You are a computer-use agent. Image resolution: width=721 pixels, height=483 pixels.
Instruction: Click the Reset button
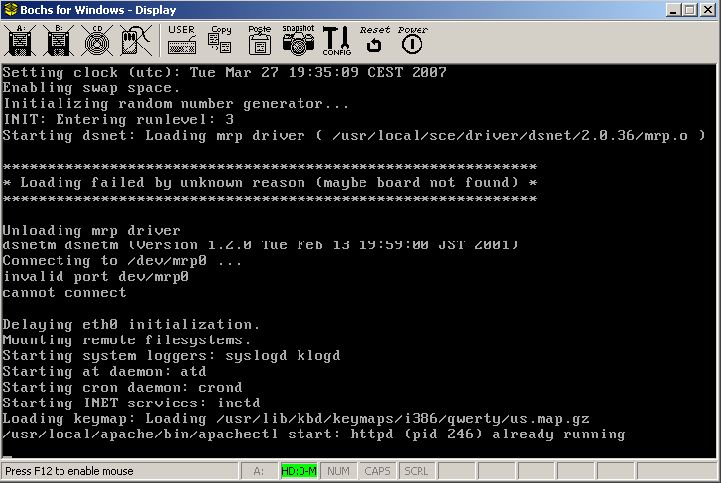pyautogui.click(x=374, y=40)
